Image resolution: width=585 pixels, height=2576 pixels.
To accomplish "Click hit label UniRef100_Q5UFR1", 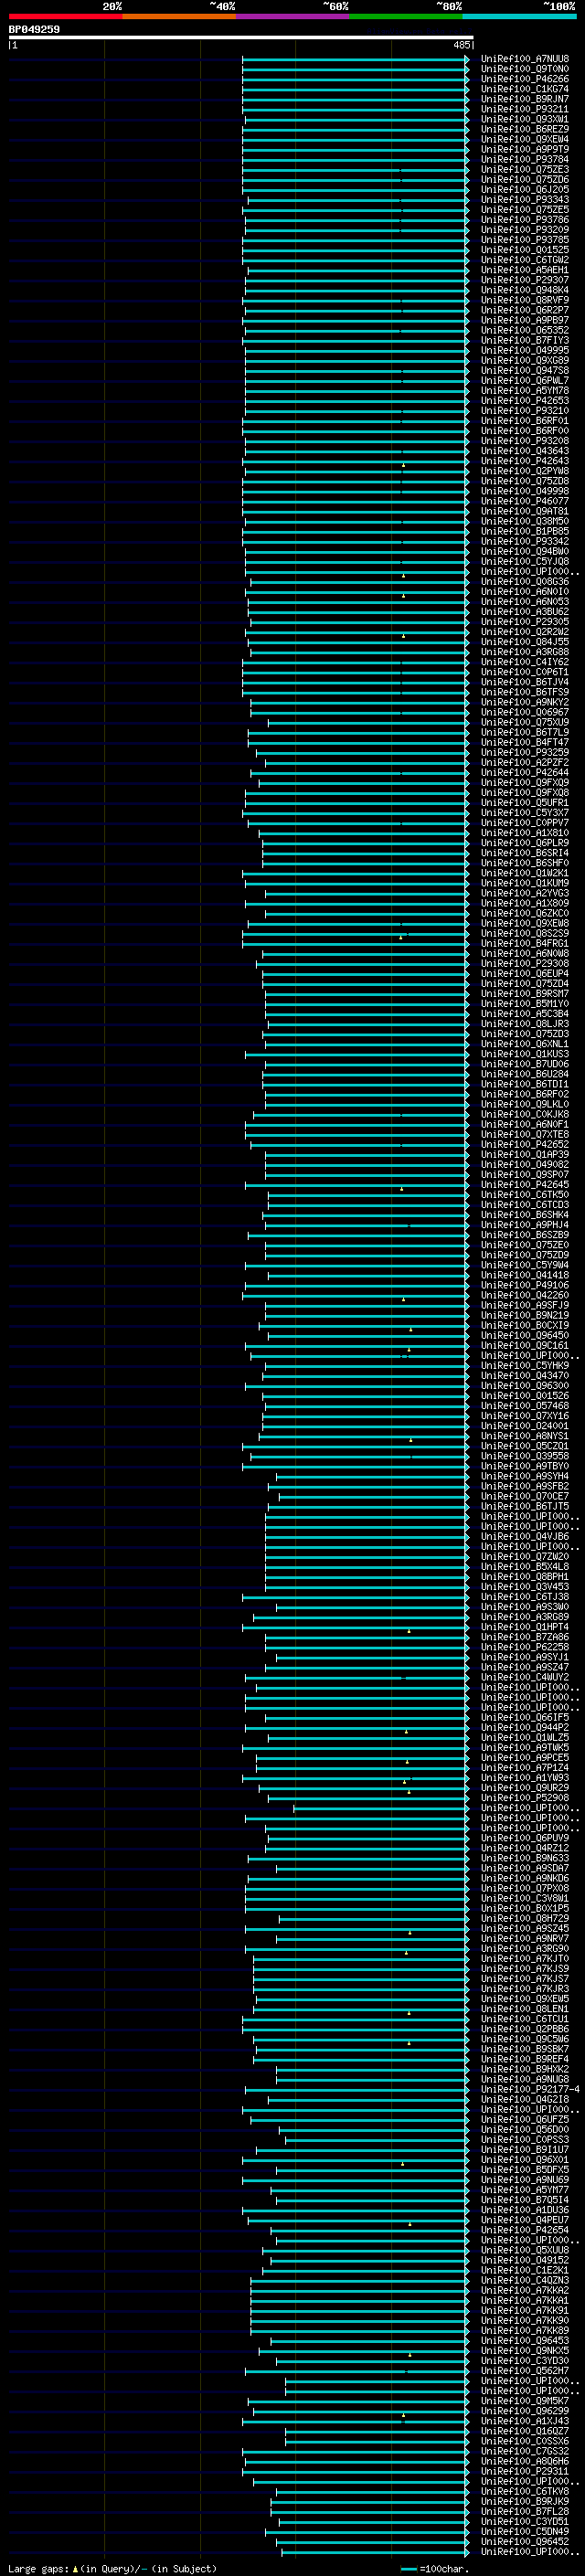I will point(525,802).
